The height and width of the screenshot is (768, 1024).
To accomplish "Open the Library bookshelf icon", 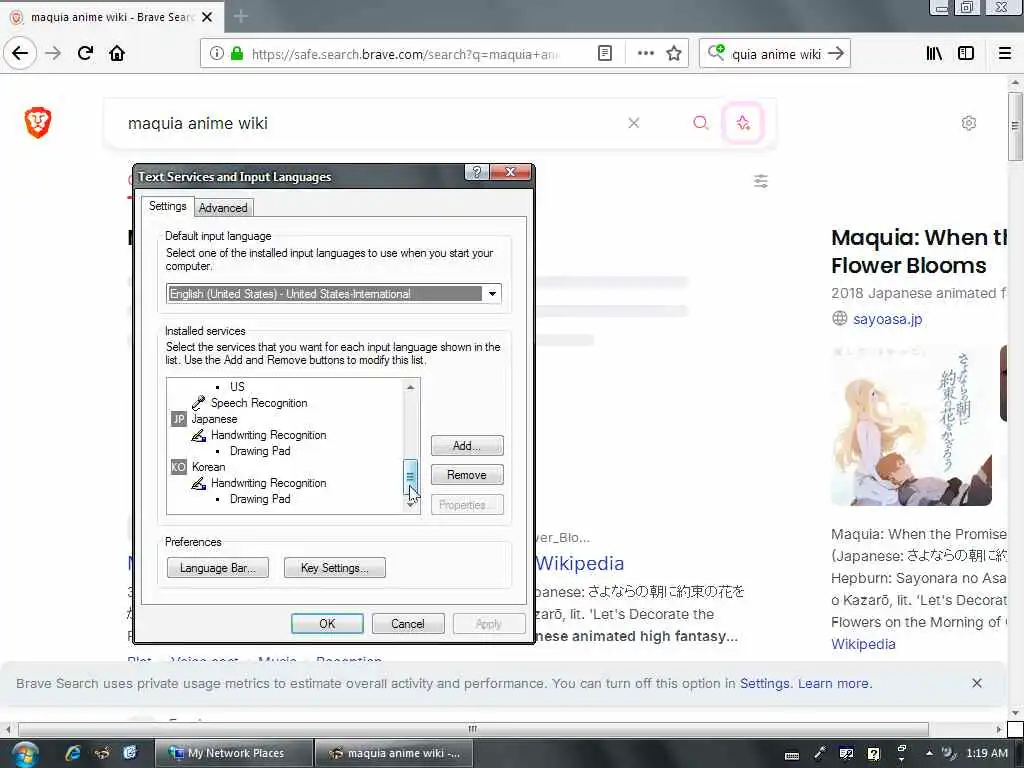I will coord(934,54).
